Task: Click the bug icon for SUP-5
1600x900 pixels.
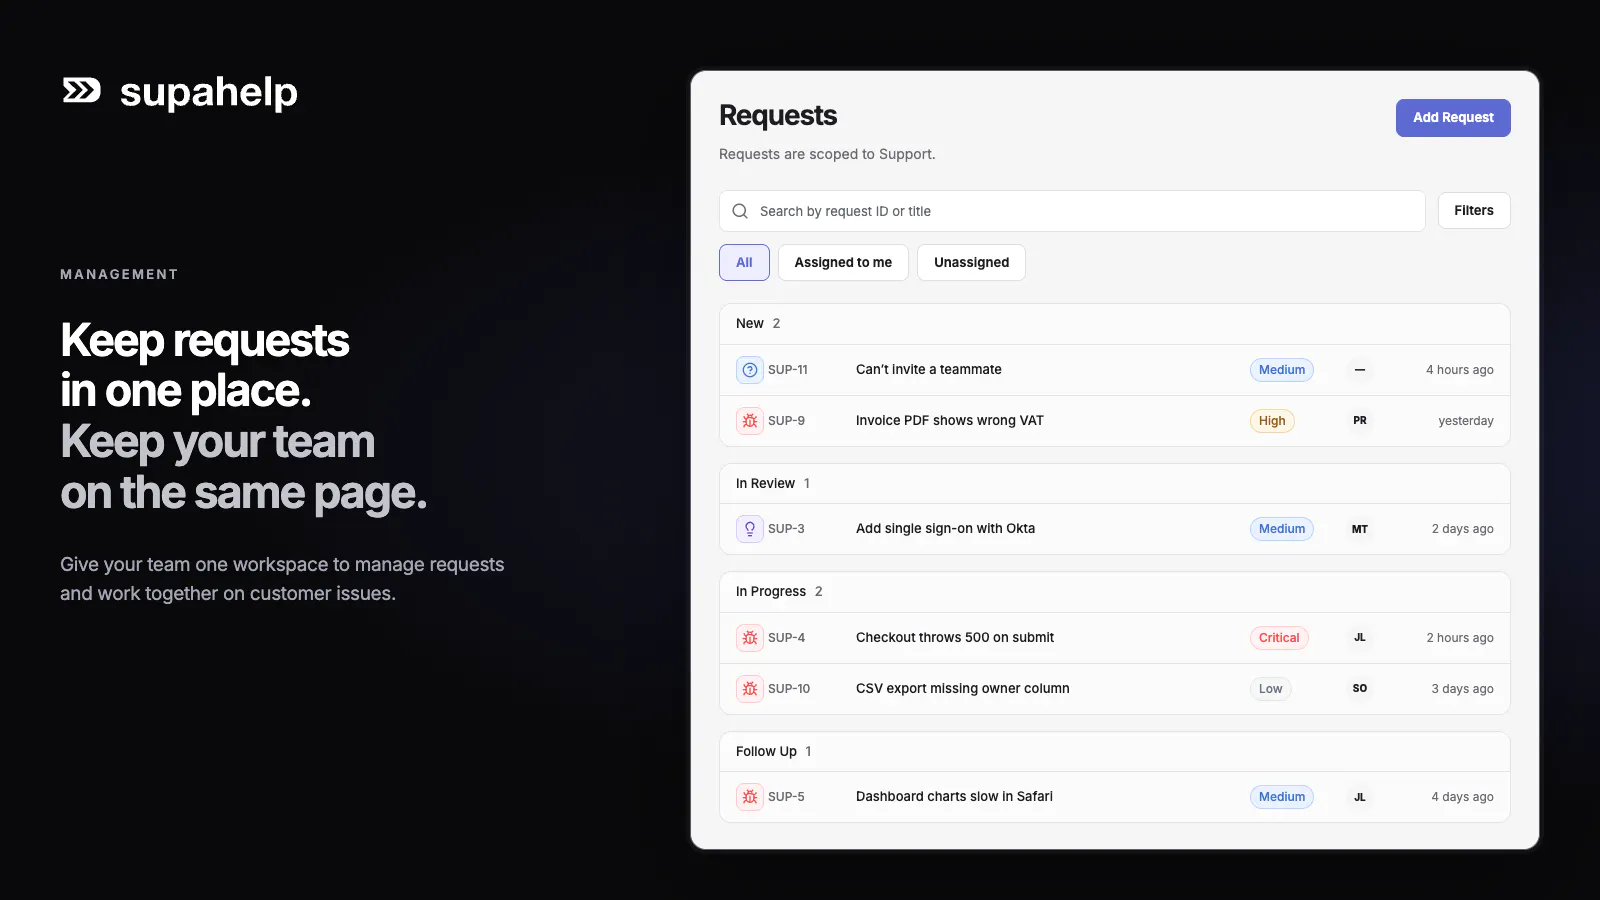Action: [x=750, y=797]
